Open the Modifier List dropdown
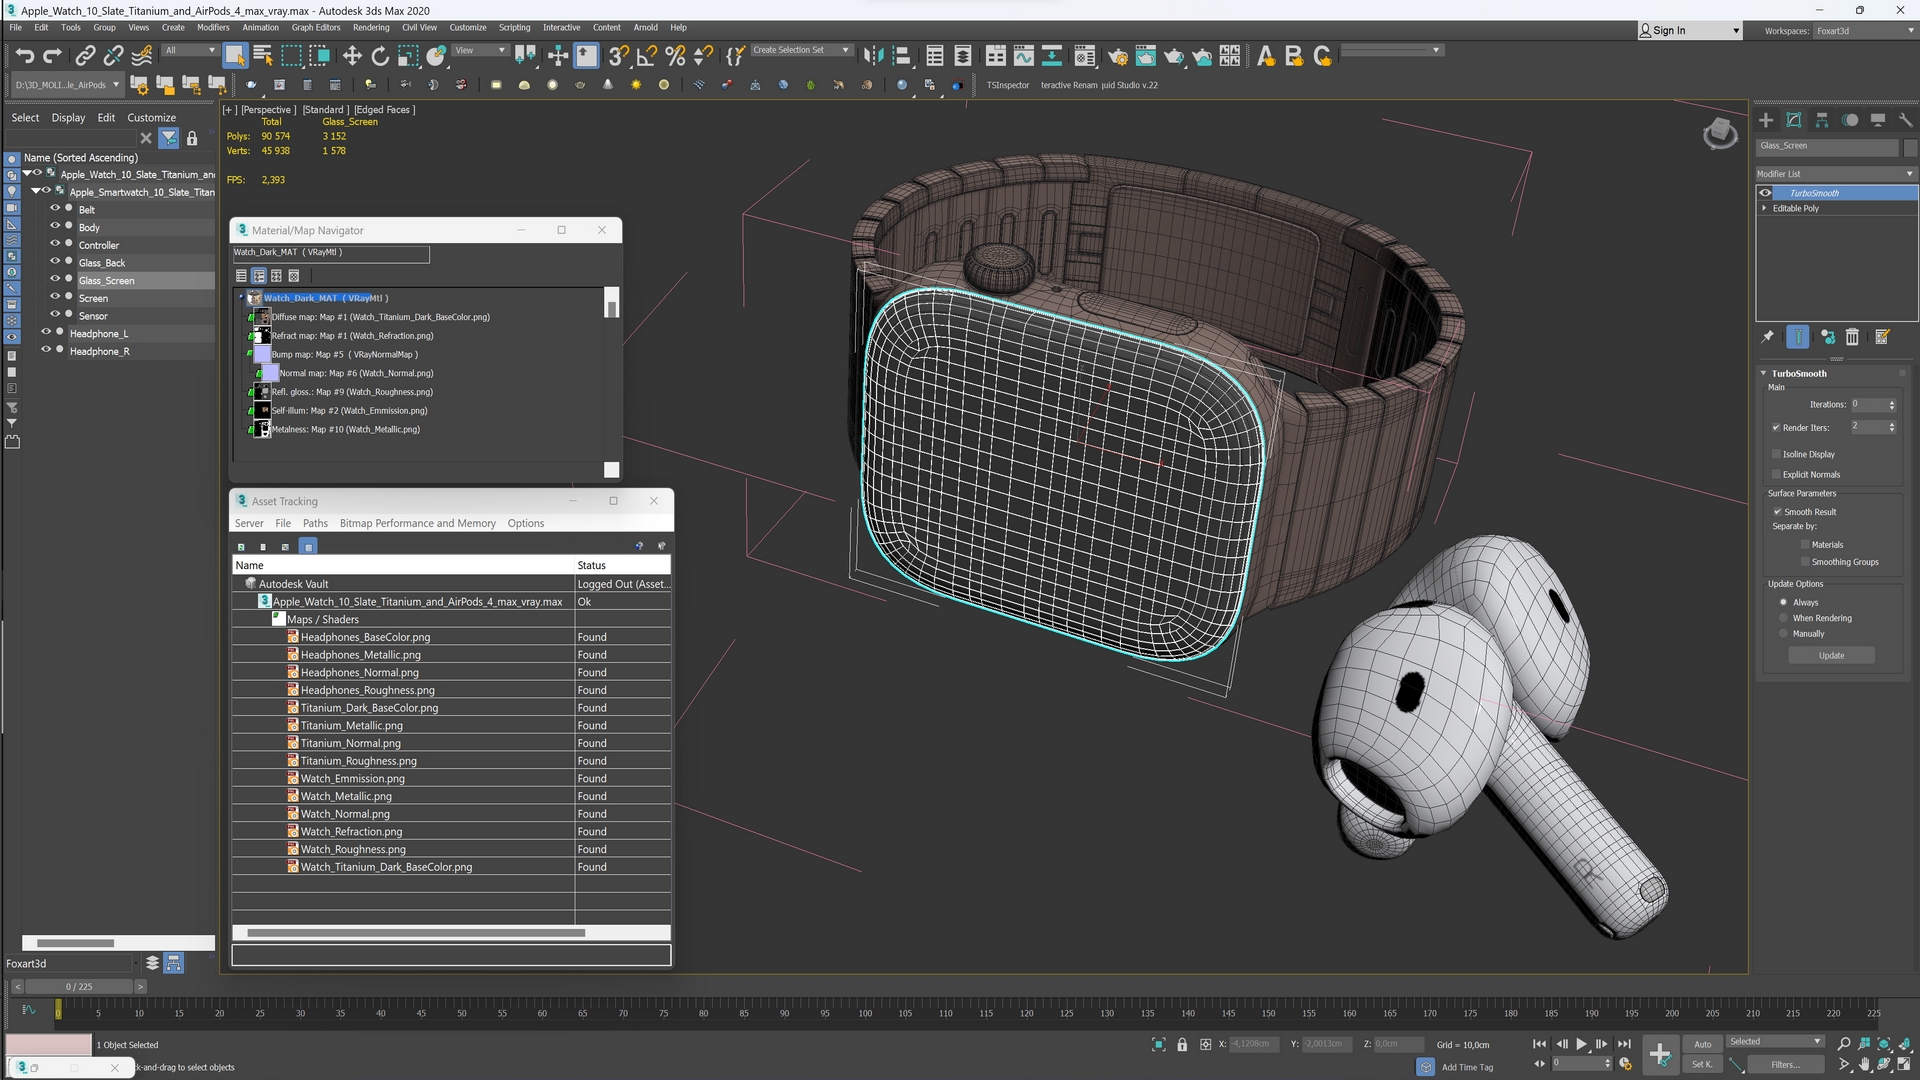The height and width of the screenshot is (1080, 1920). [1836, 174]
